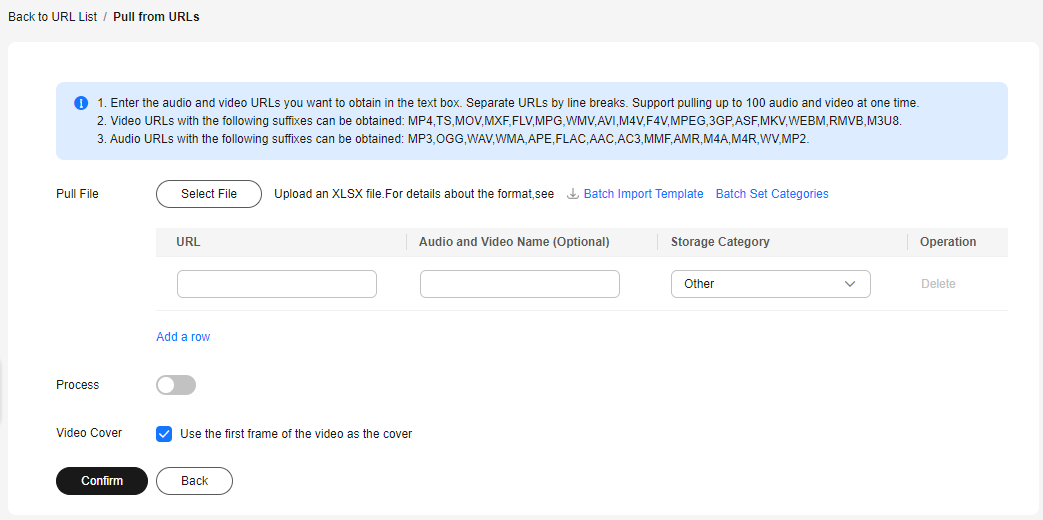1043x520 pixels.
Task: Go back via Back to URL List breadcrumb
Action: (x=53, y=17)
